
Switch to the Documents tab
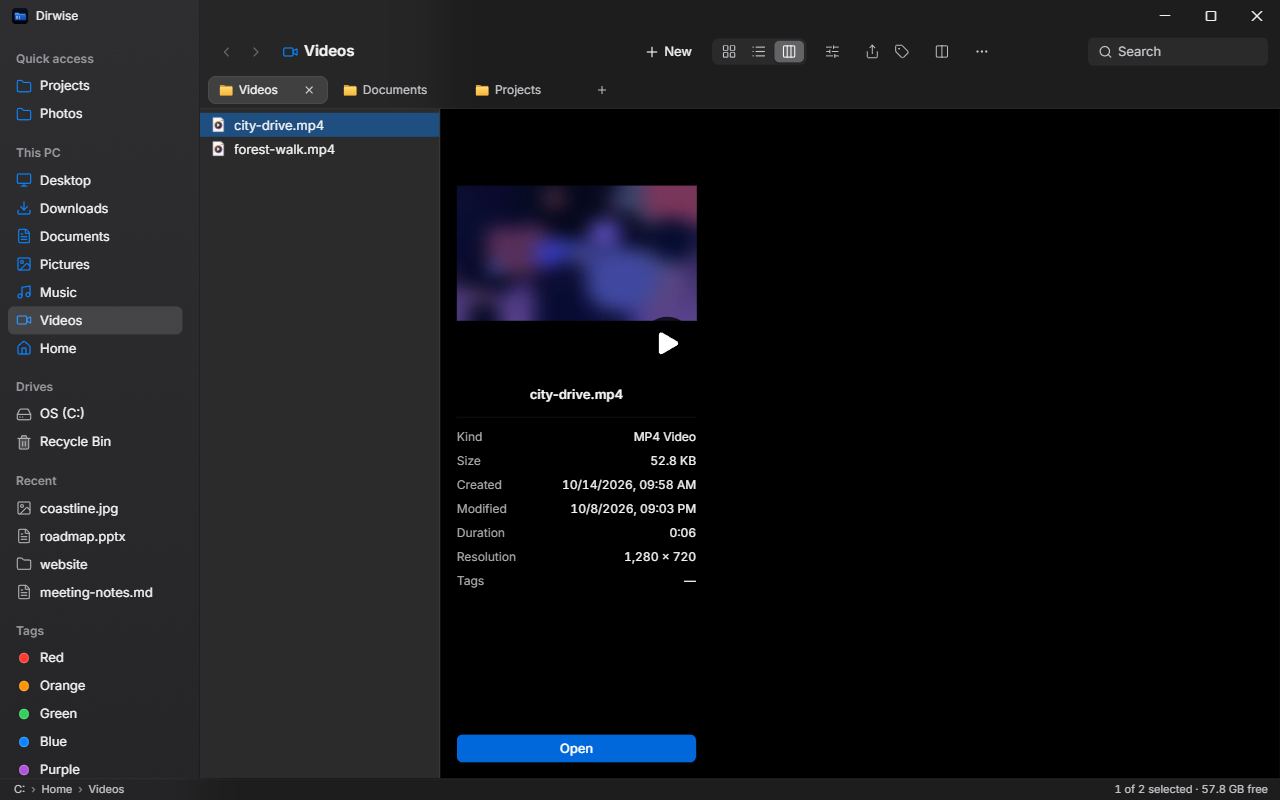[395, 90]
